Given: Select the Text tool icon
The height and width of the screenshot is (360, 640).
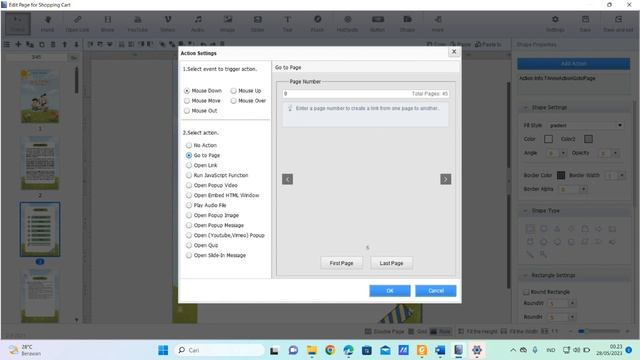Looking at the screenshot, I should [287, 23].
